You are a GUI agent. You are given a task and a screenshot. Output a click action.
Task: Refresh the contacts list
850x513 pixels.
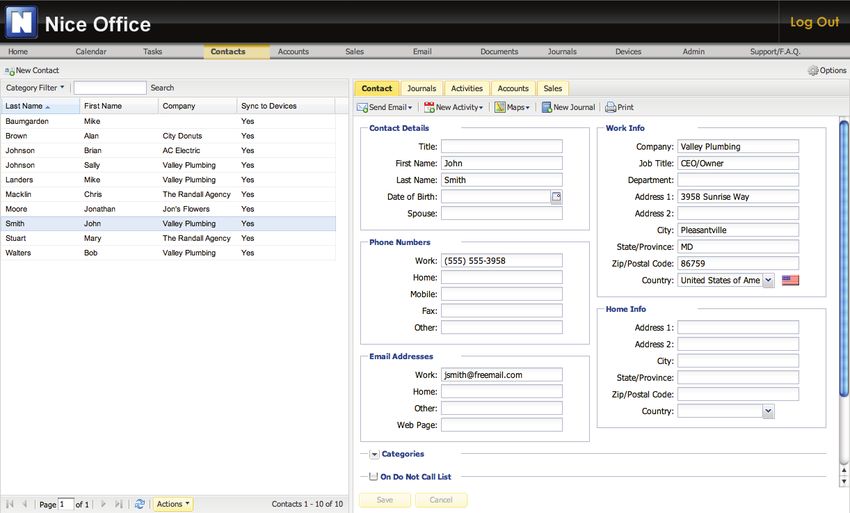(139, 504)
